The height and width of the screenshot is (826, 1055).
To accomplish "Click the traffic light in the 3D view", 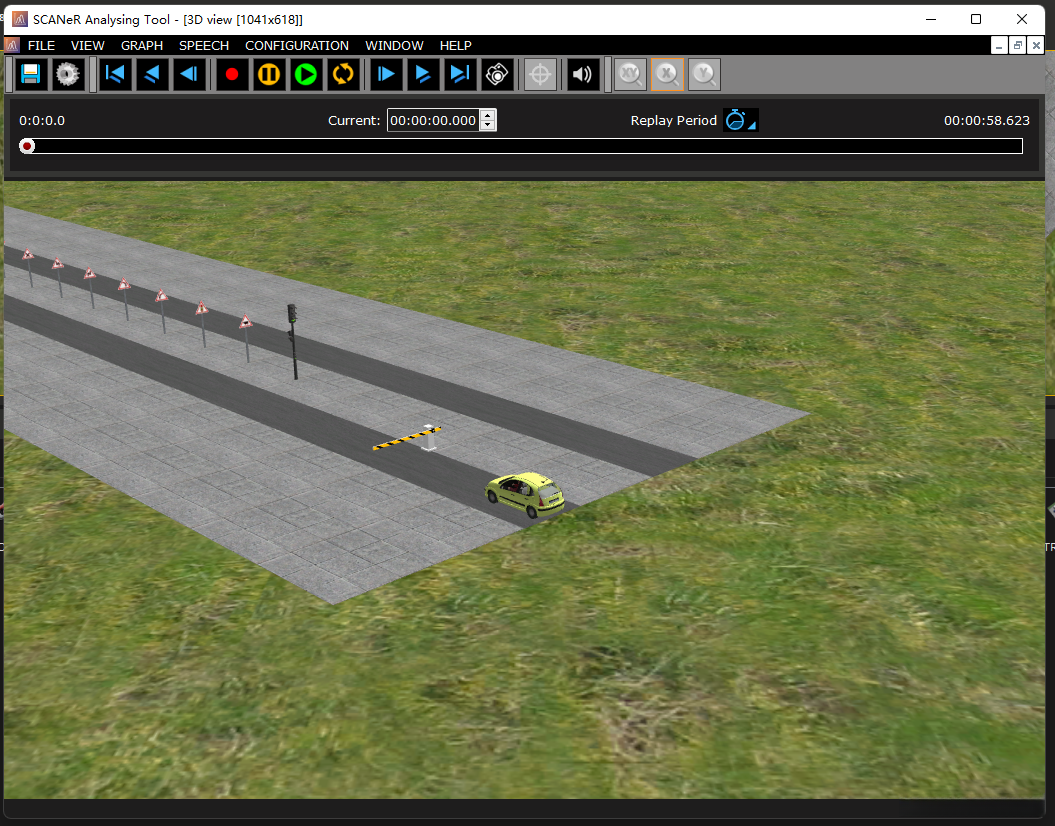I will click(x=293, y=341).
